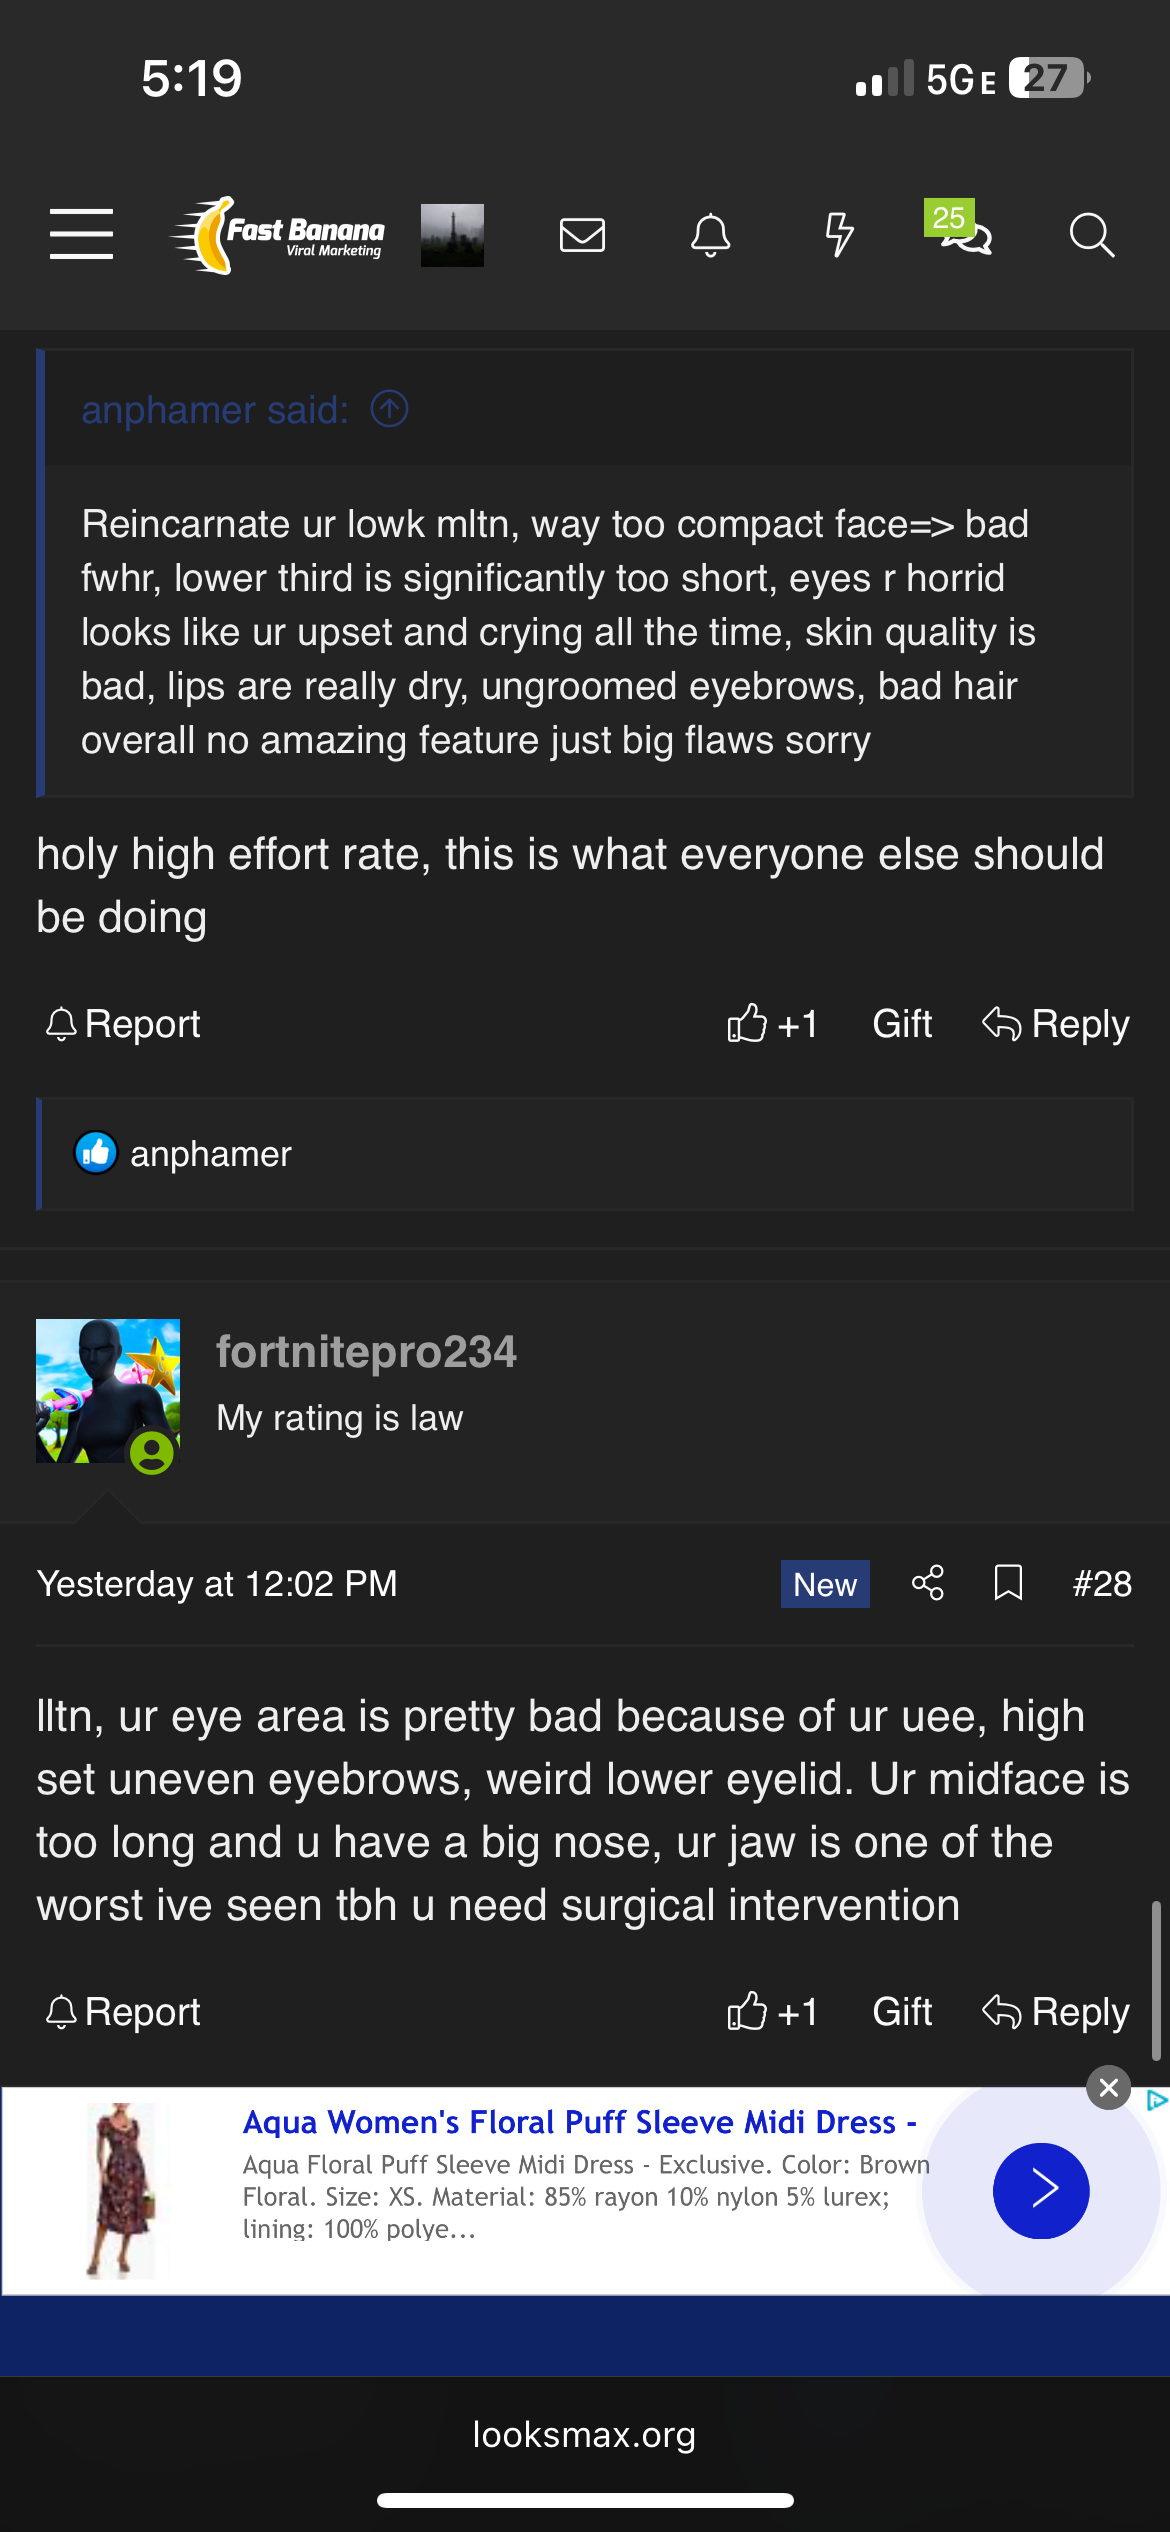The image size is (1170, 2532).
Task: Open the hamburger navigation menu
Action: click(x=81, y=235)
